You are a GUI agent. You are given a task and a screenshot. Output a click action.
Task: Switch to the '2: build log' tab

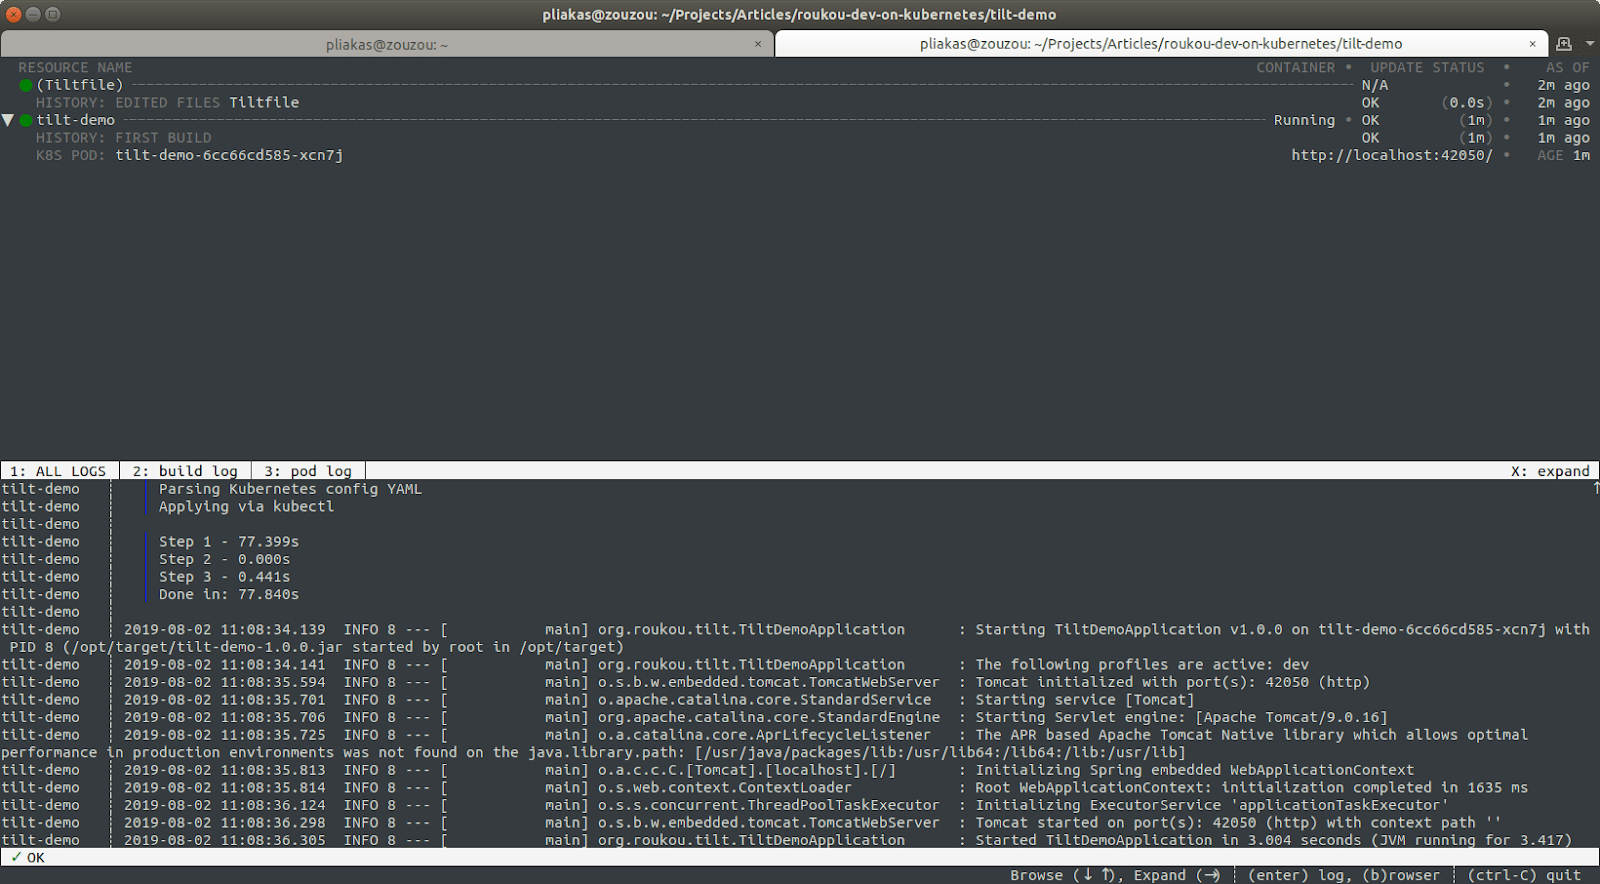point(185,471)
